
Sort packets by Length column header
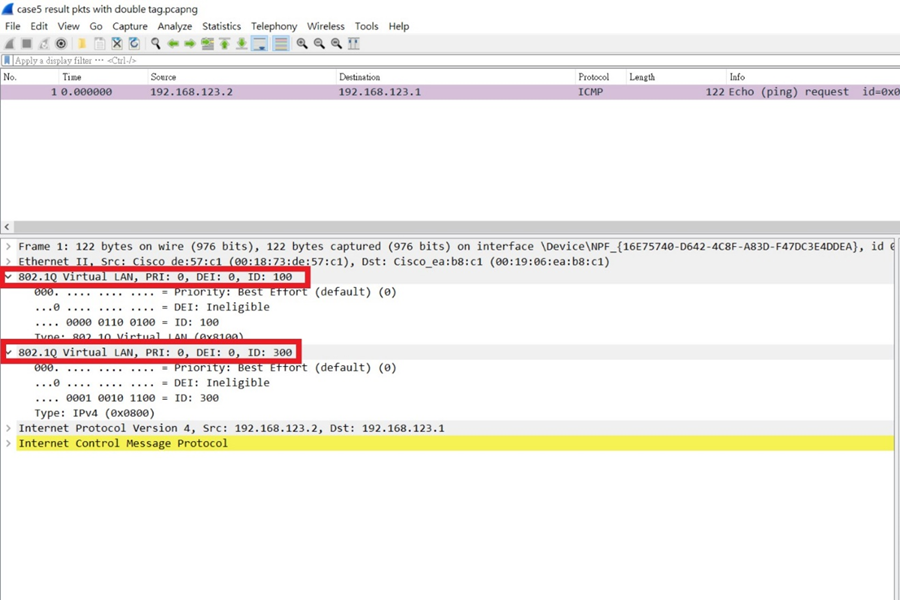pyautogui.click(x=676, y=77)
